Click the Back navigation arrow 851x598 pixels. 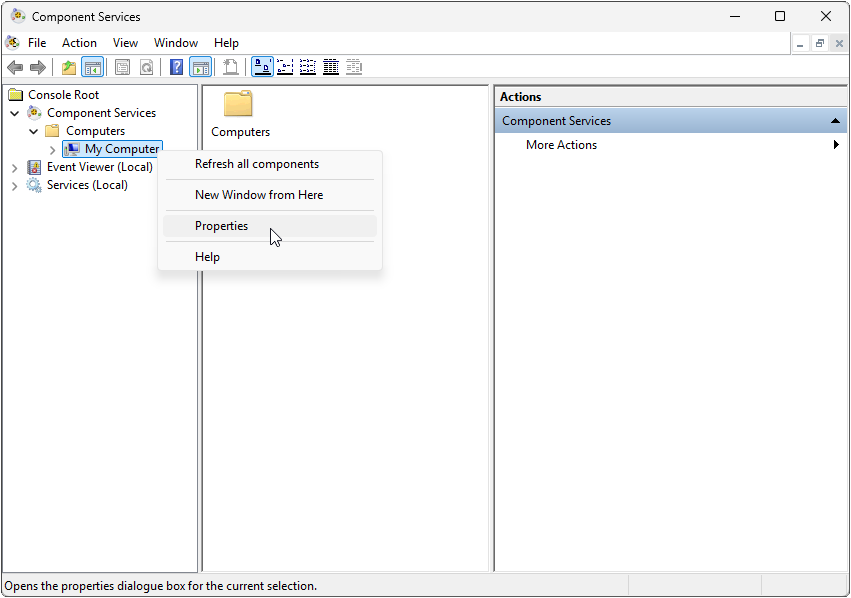(x=15, y=67)
